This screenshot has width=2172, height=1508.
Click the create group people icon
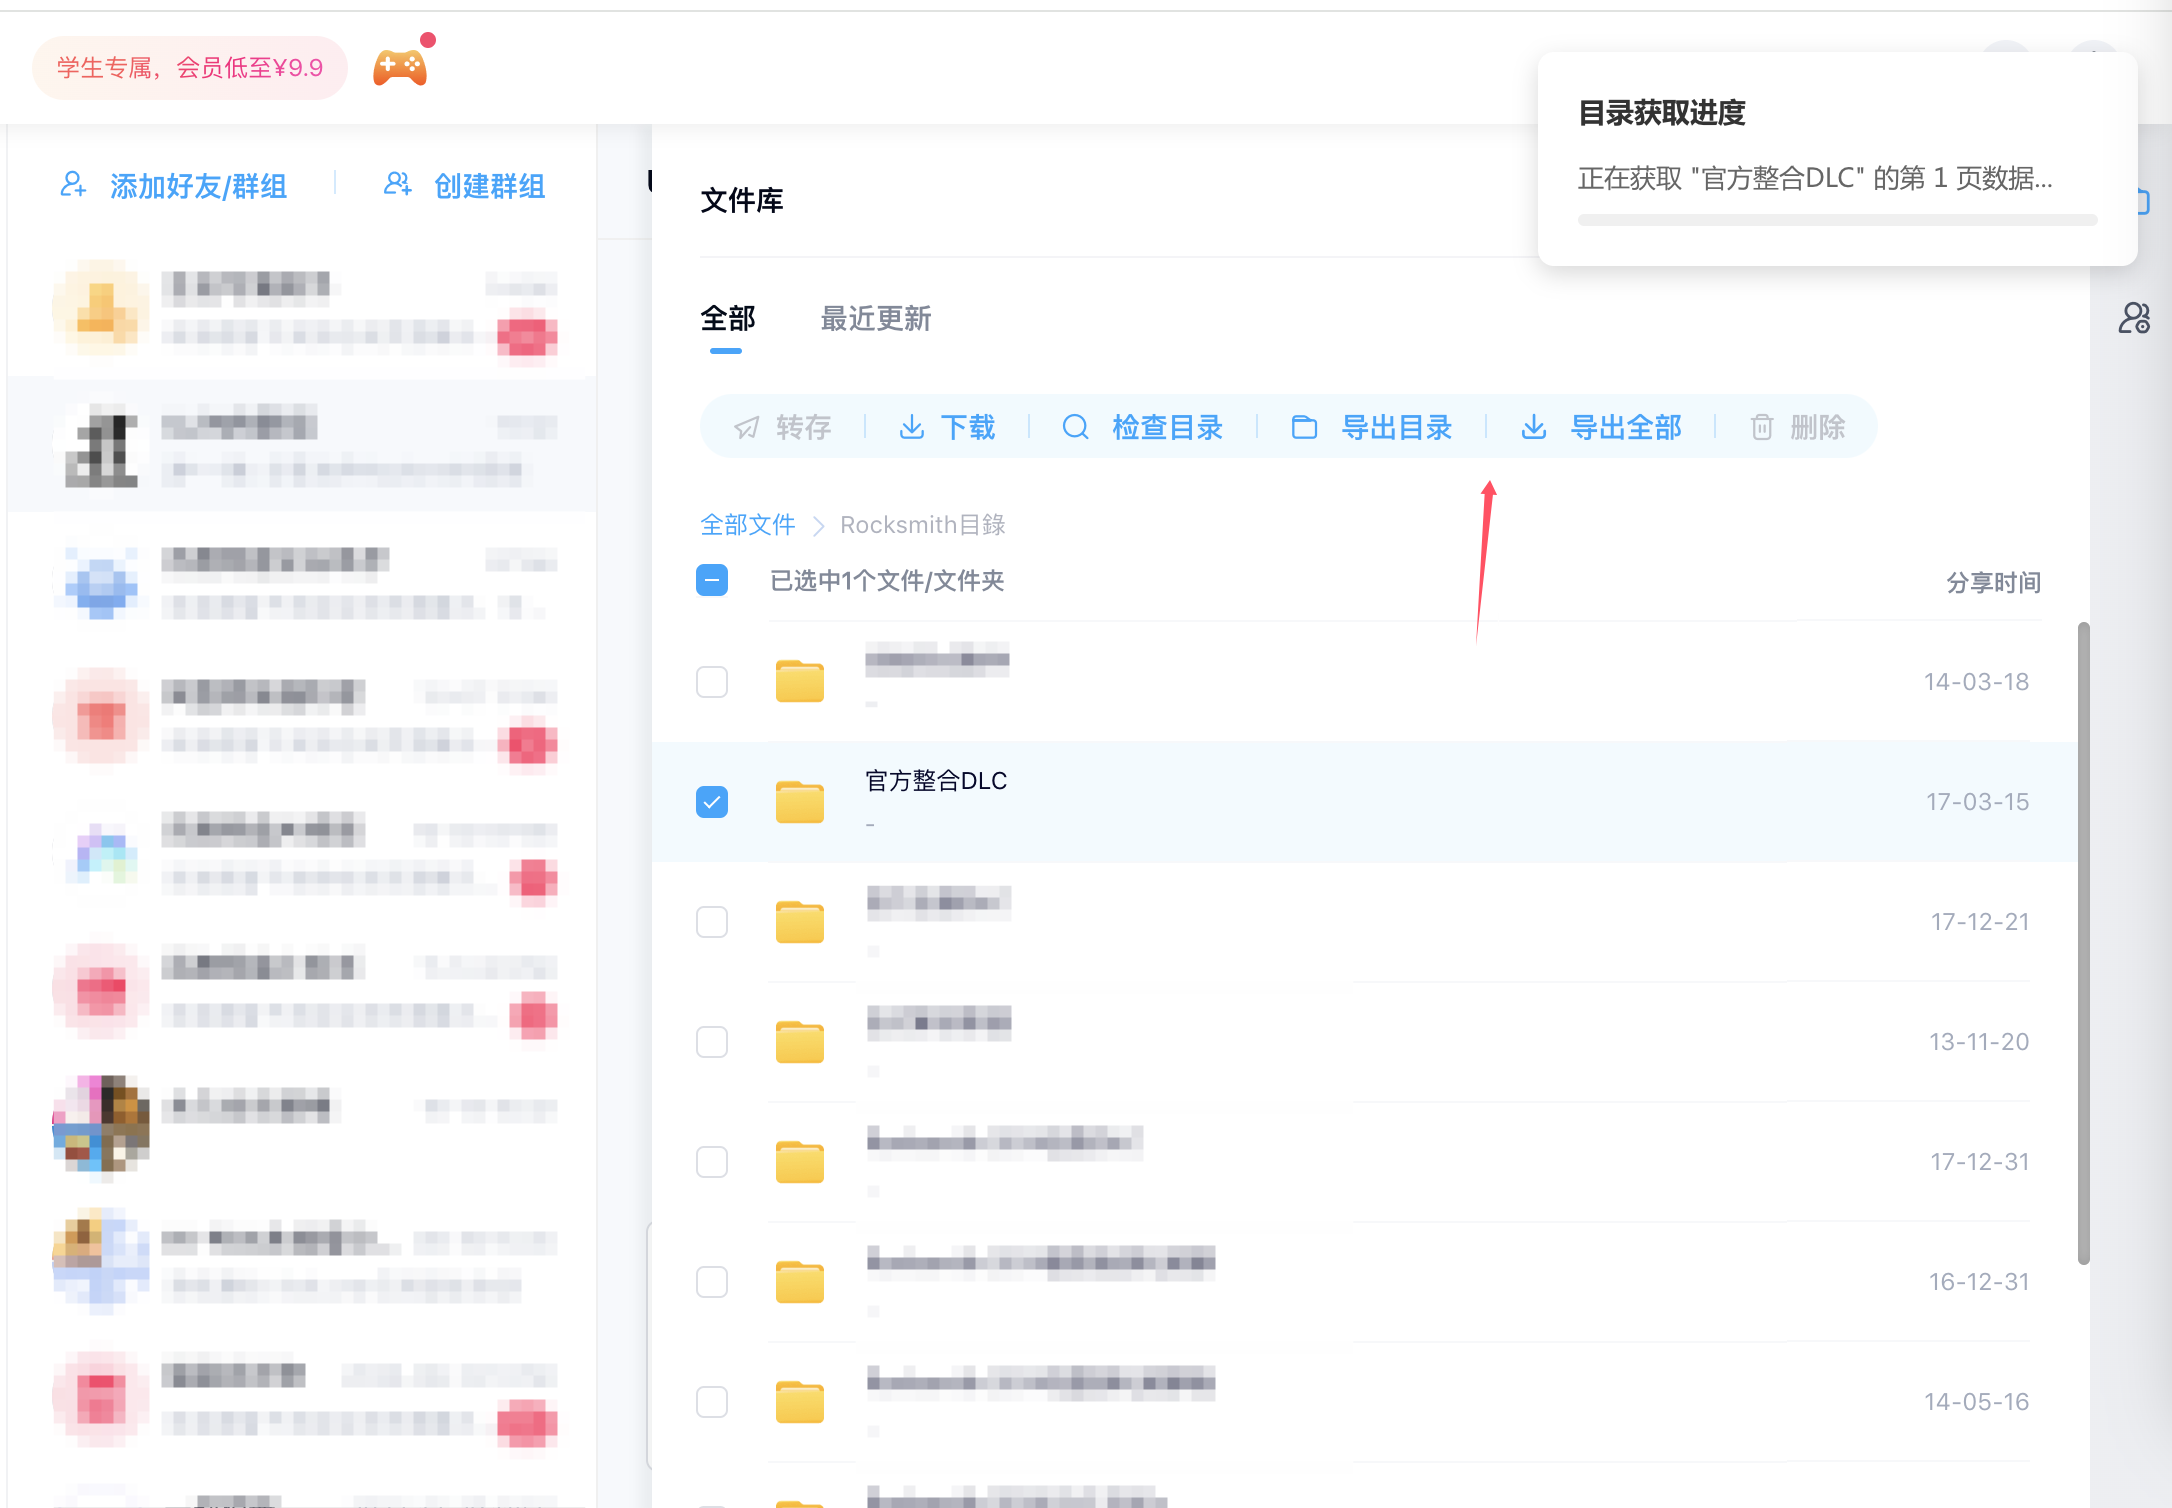tap(397, 185)
